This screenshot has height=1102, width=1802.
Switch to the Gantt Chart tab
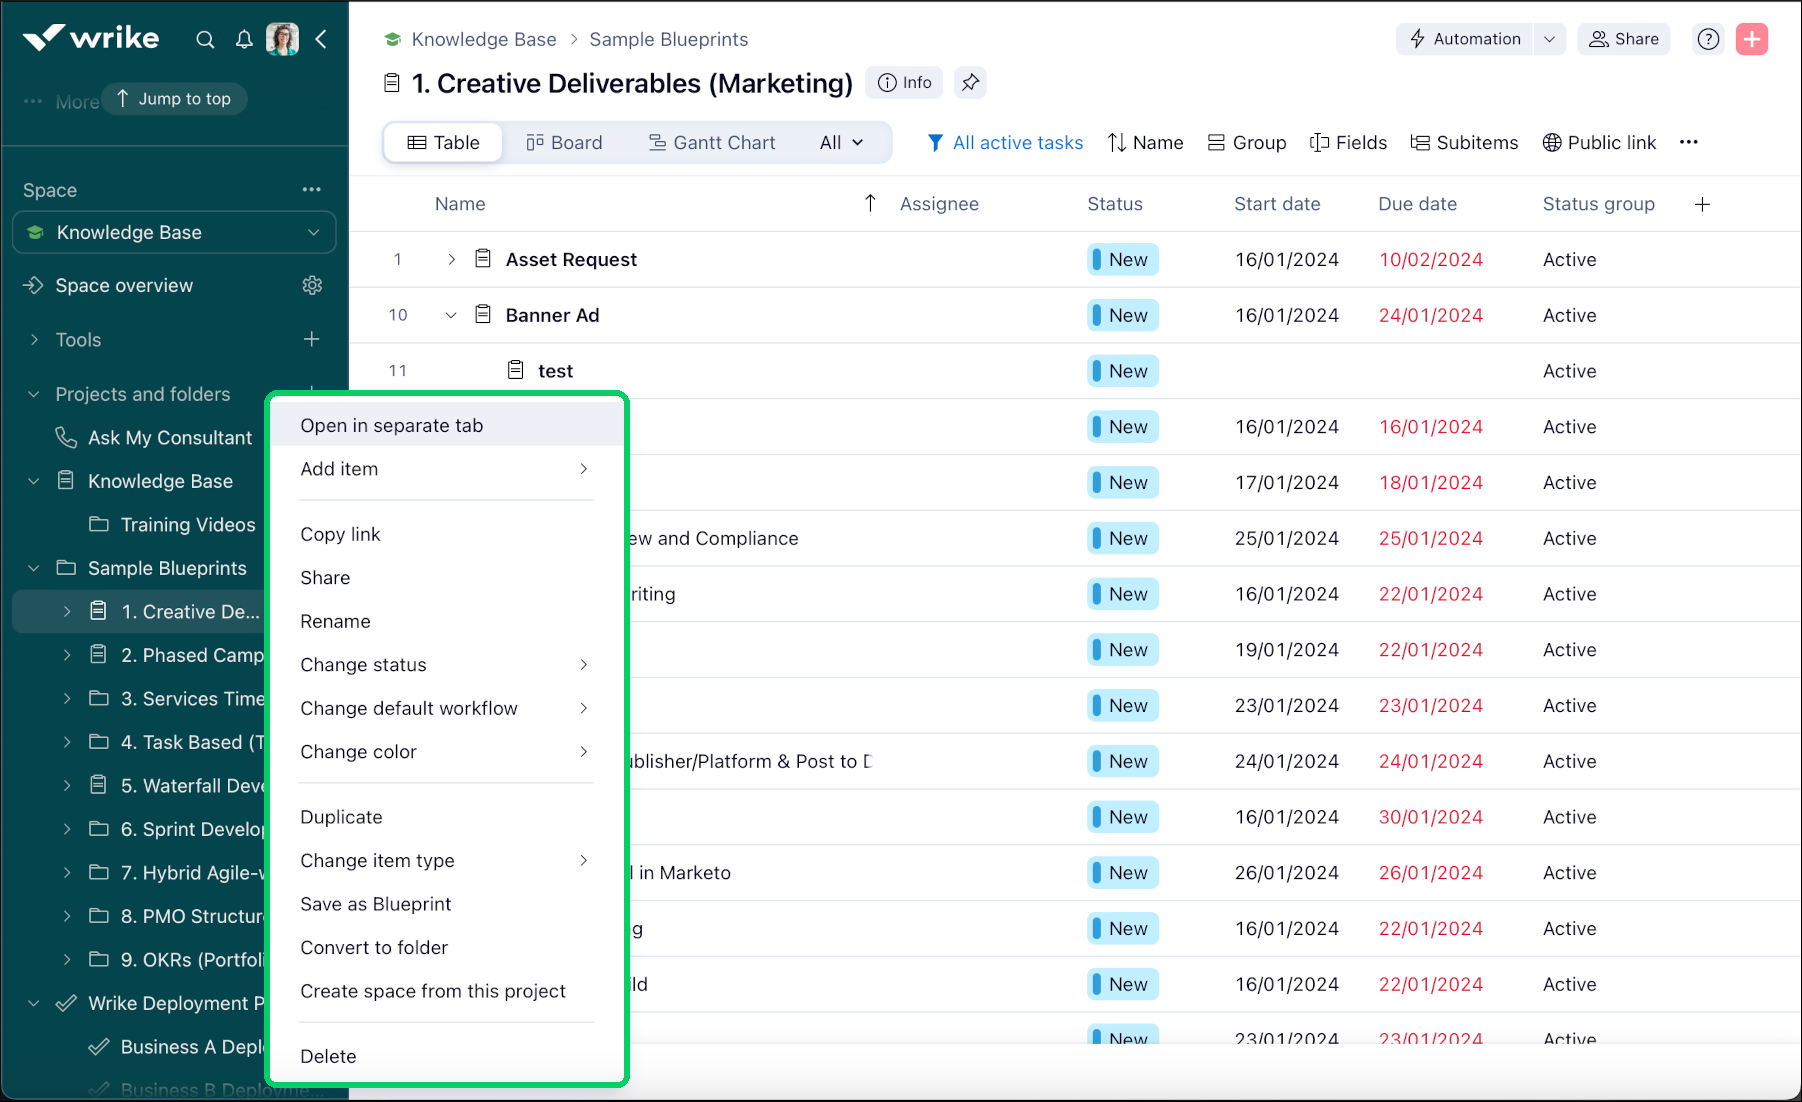click(711, 143)
